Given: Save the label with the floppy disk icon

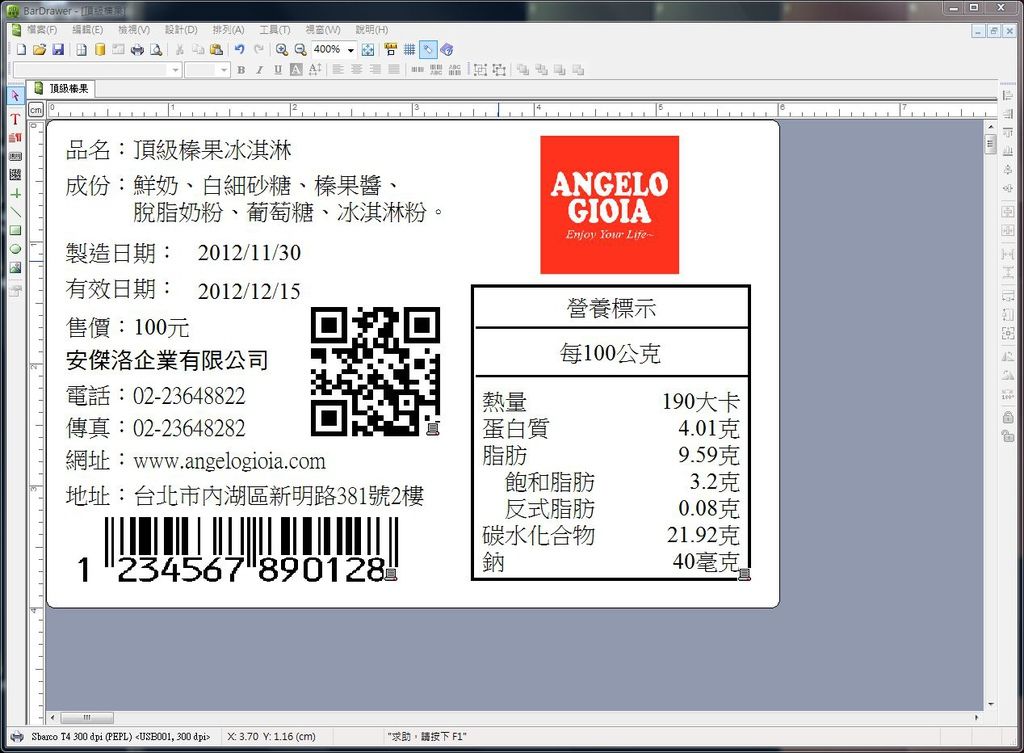Looking at the screenshot, I should [x=58, y=50].
